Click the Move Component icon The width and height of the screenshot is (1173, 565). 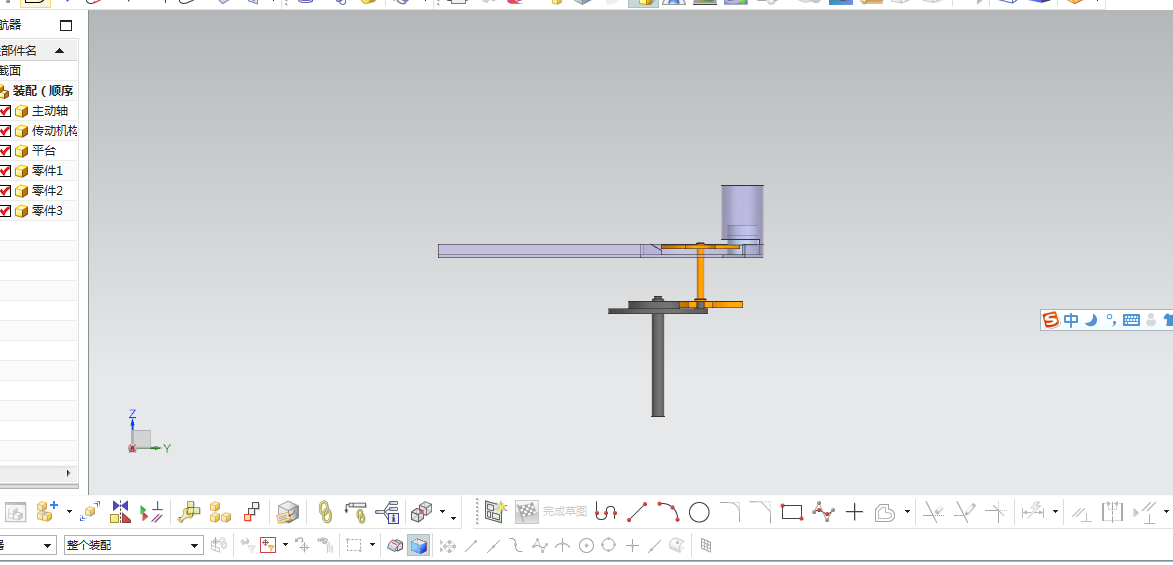pyautogui.click(x=90, y=512)
